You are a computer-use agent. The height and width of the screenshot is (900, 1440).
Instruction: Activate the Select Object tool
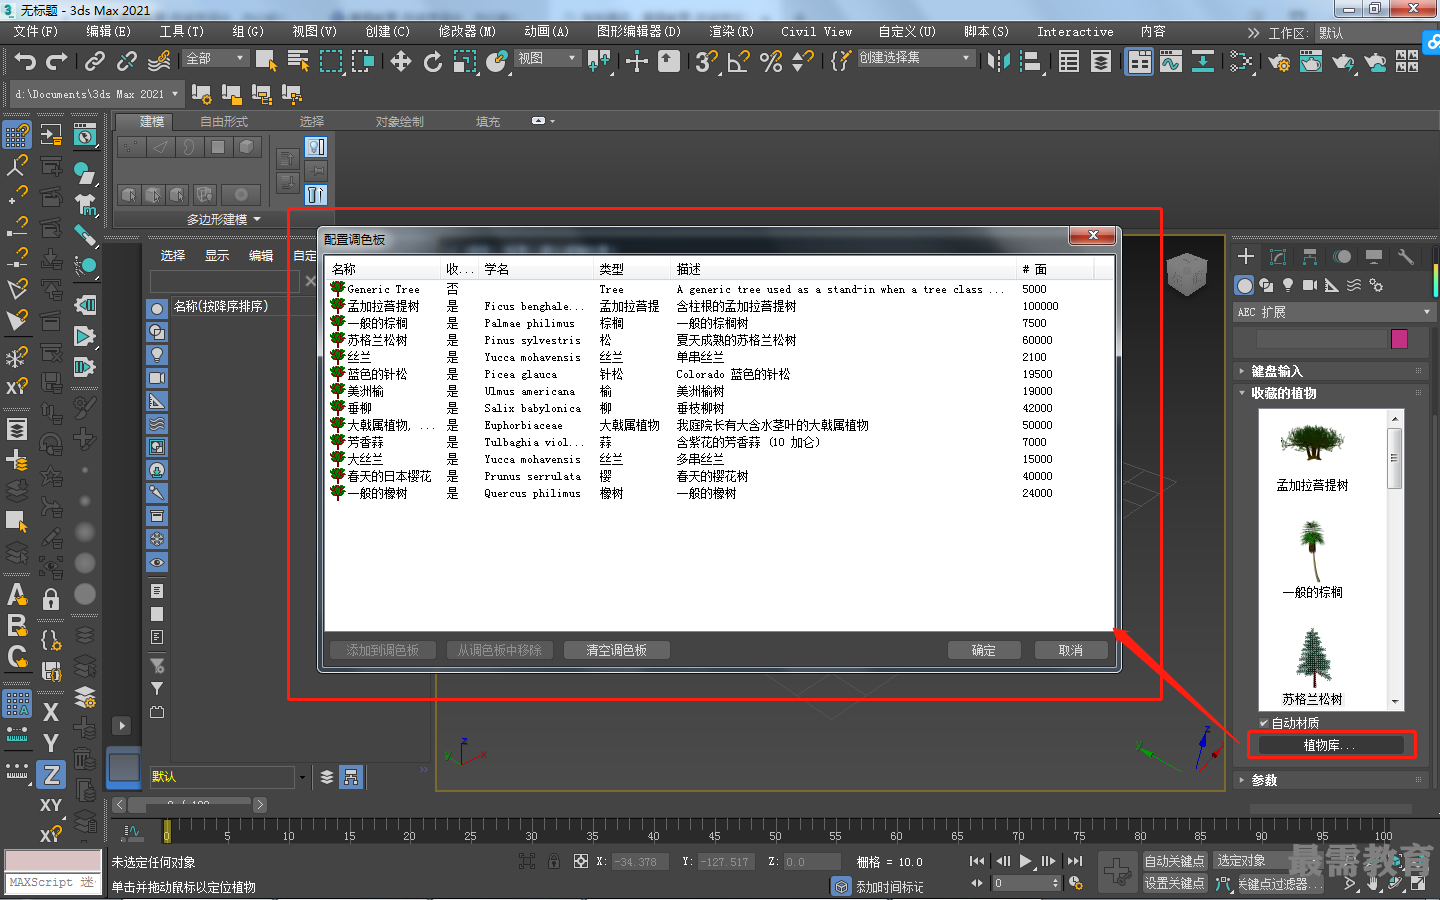click(x=266, y=62)
